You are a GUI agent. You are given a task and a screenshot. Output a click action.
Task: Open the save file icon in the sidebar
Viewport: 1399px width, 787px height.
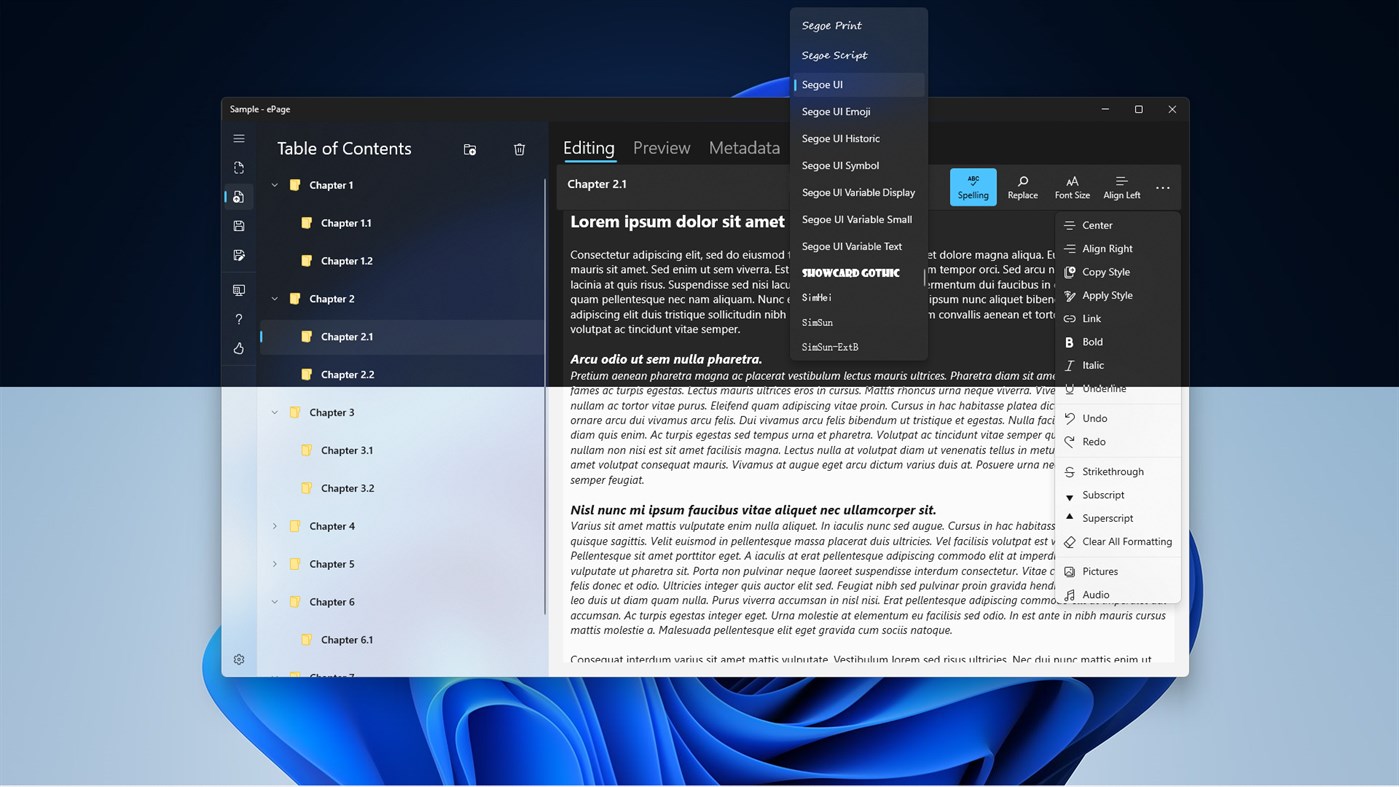tap(238, 226)
